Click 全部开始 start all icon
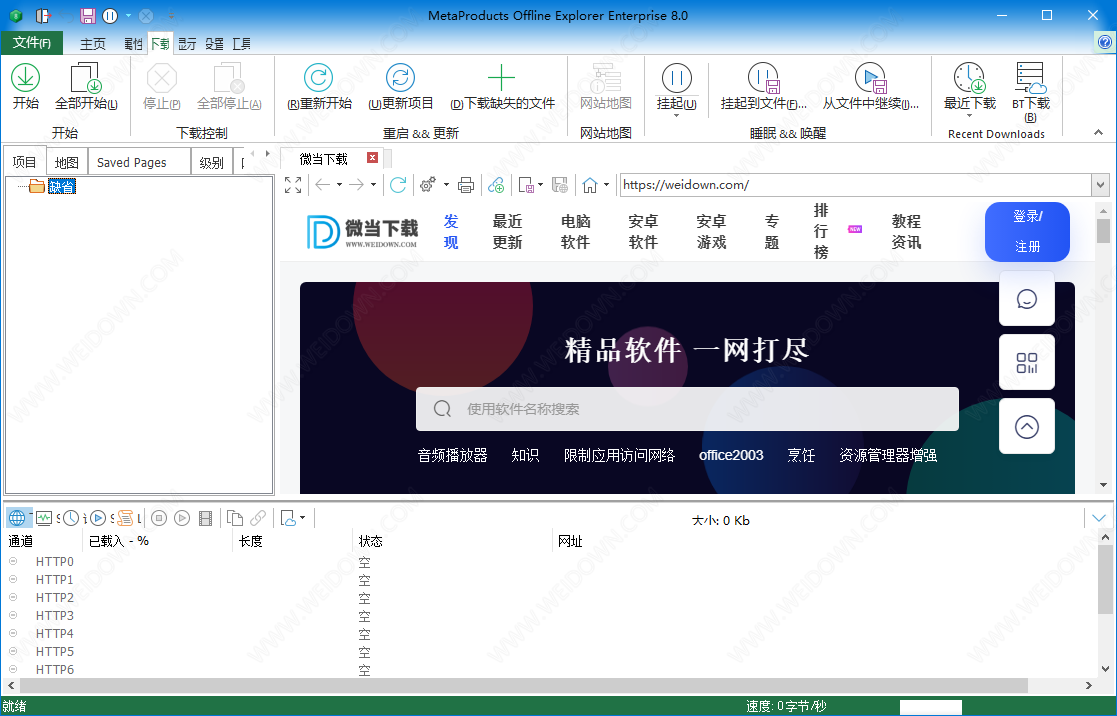Viewport: 1117px width, 716px height. click(x=86, y=78)
